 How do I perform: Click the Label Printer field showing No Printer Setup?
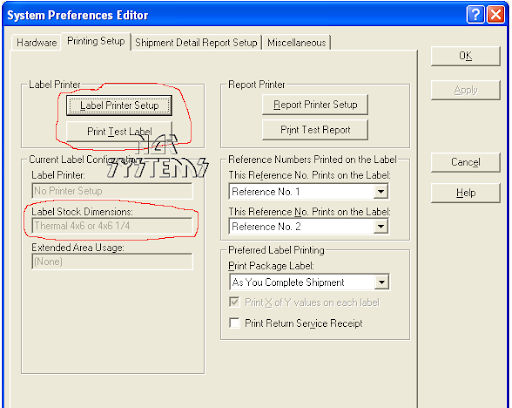(112, 191)
